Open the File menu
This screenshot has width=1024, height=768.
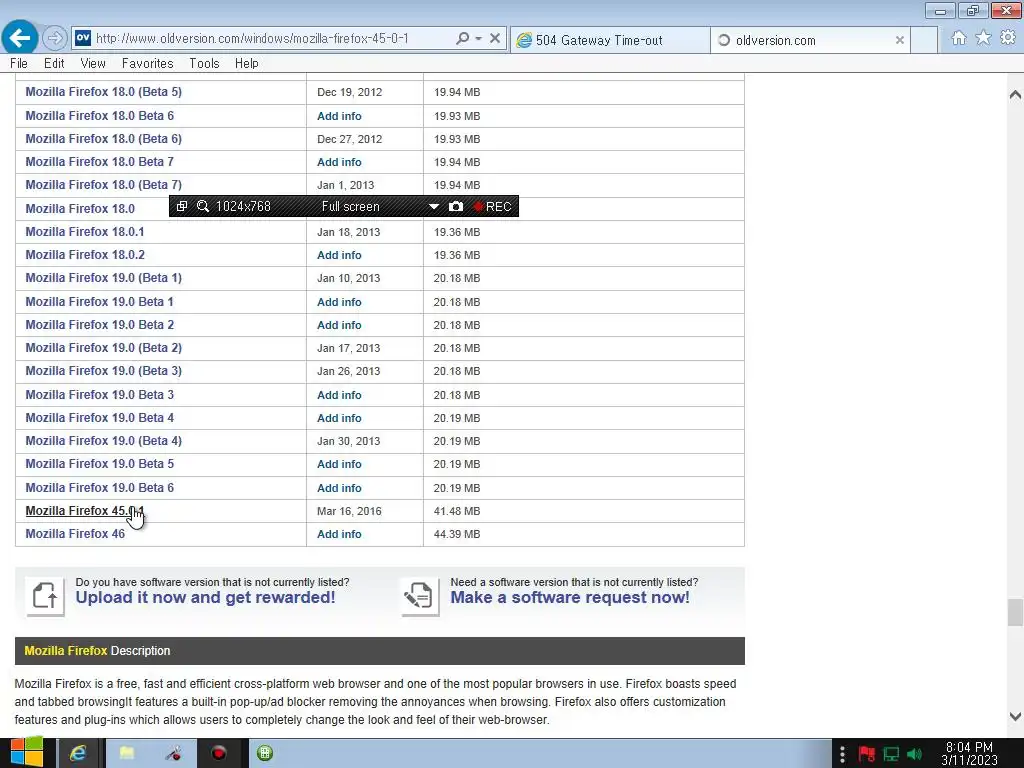19,63
